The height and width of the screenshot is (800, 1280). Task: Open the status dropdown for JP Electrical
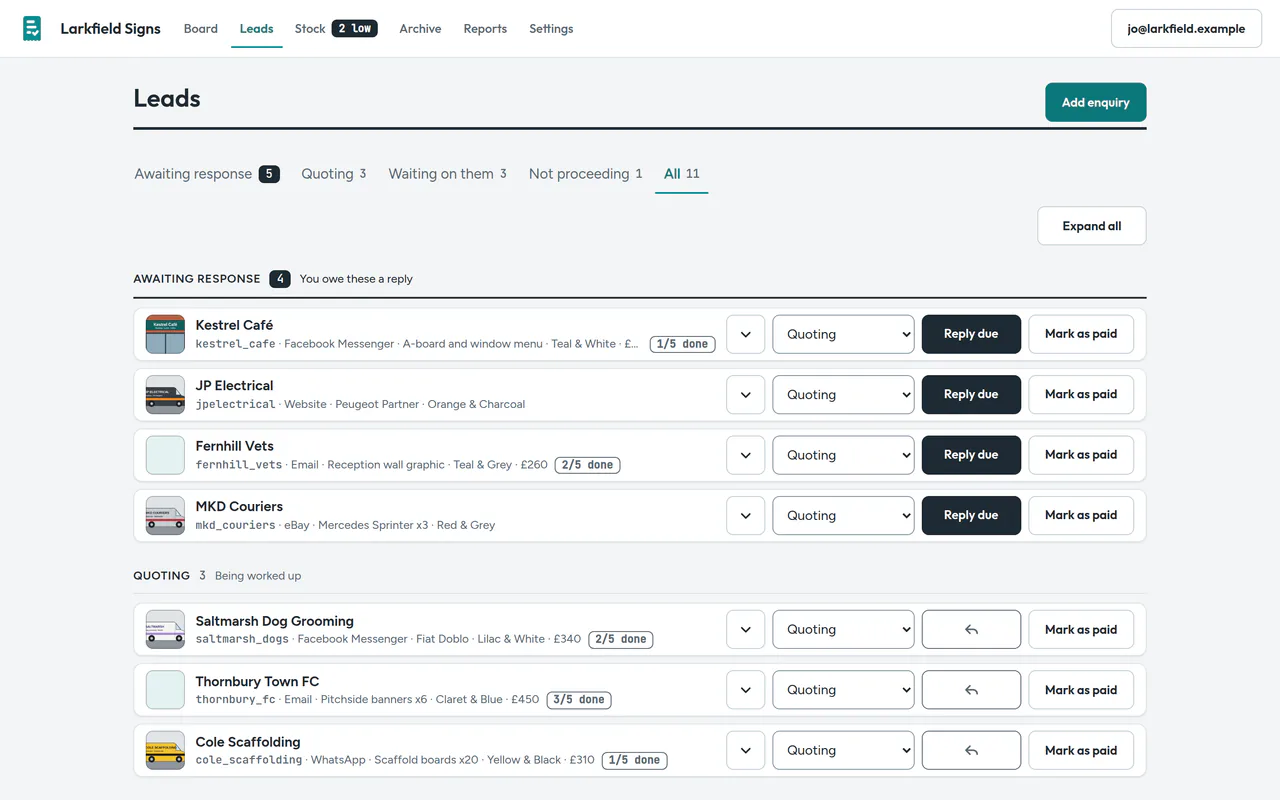point(843,394)
